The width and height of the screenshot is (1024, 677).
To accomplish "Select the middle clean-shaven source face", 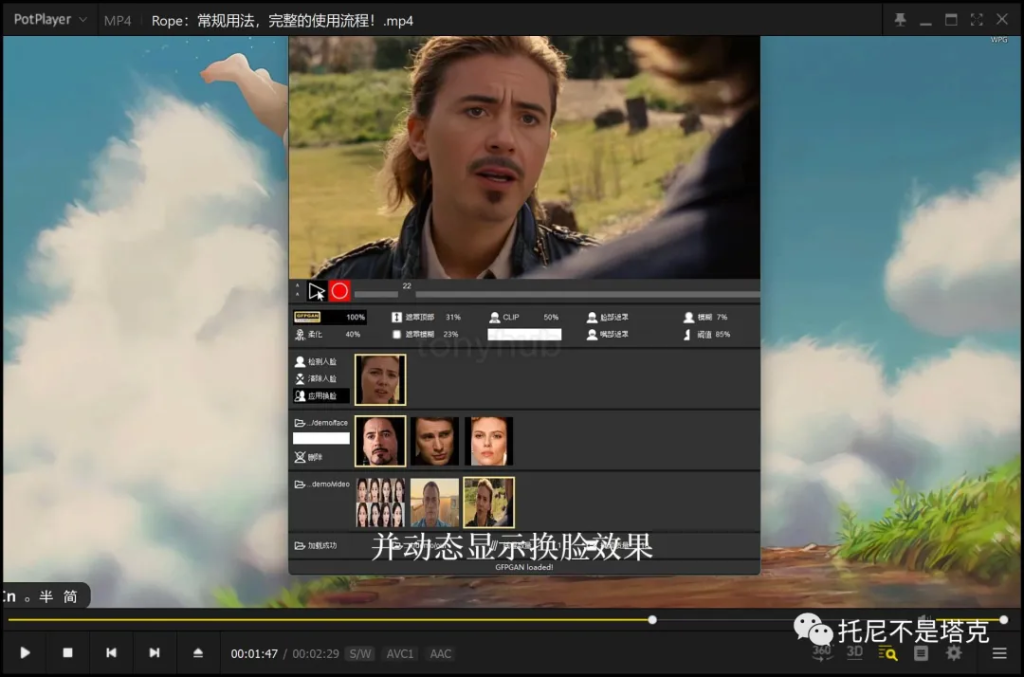I will (x=434, y=441).
